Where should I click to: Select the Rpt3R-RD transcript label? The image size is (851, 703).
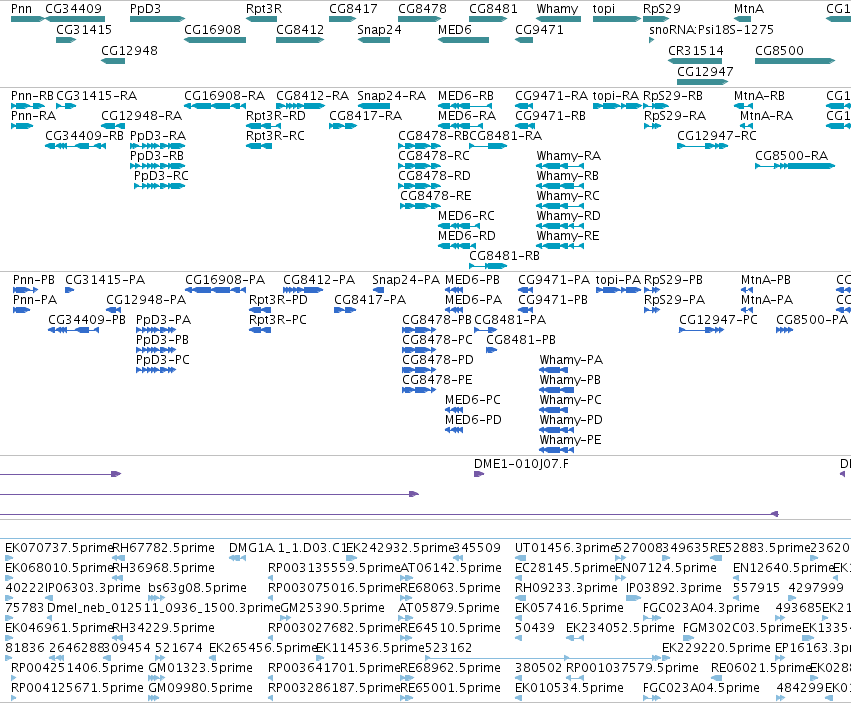click(276, 116)
